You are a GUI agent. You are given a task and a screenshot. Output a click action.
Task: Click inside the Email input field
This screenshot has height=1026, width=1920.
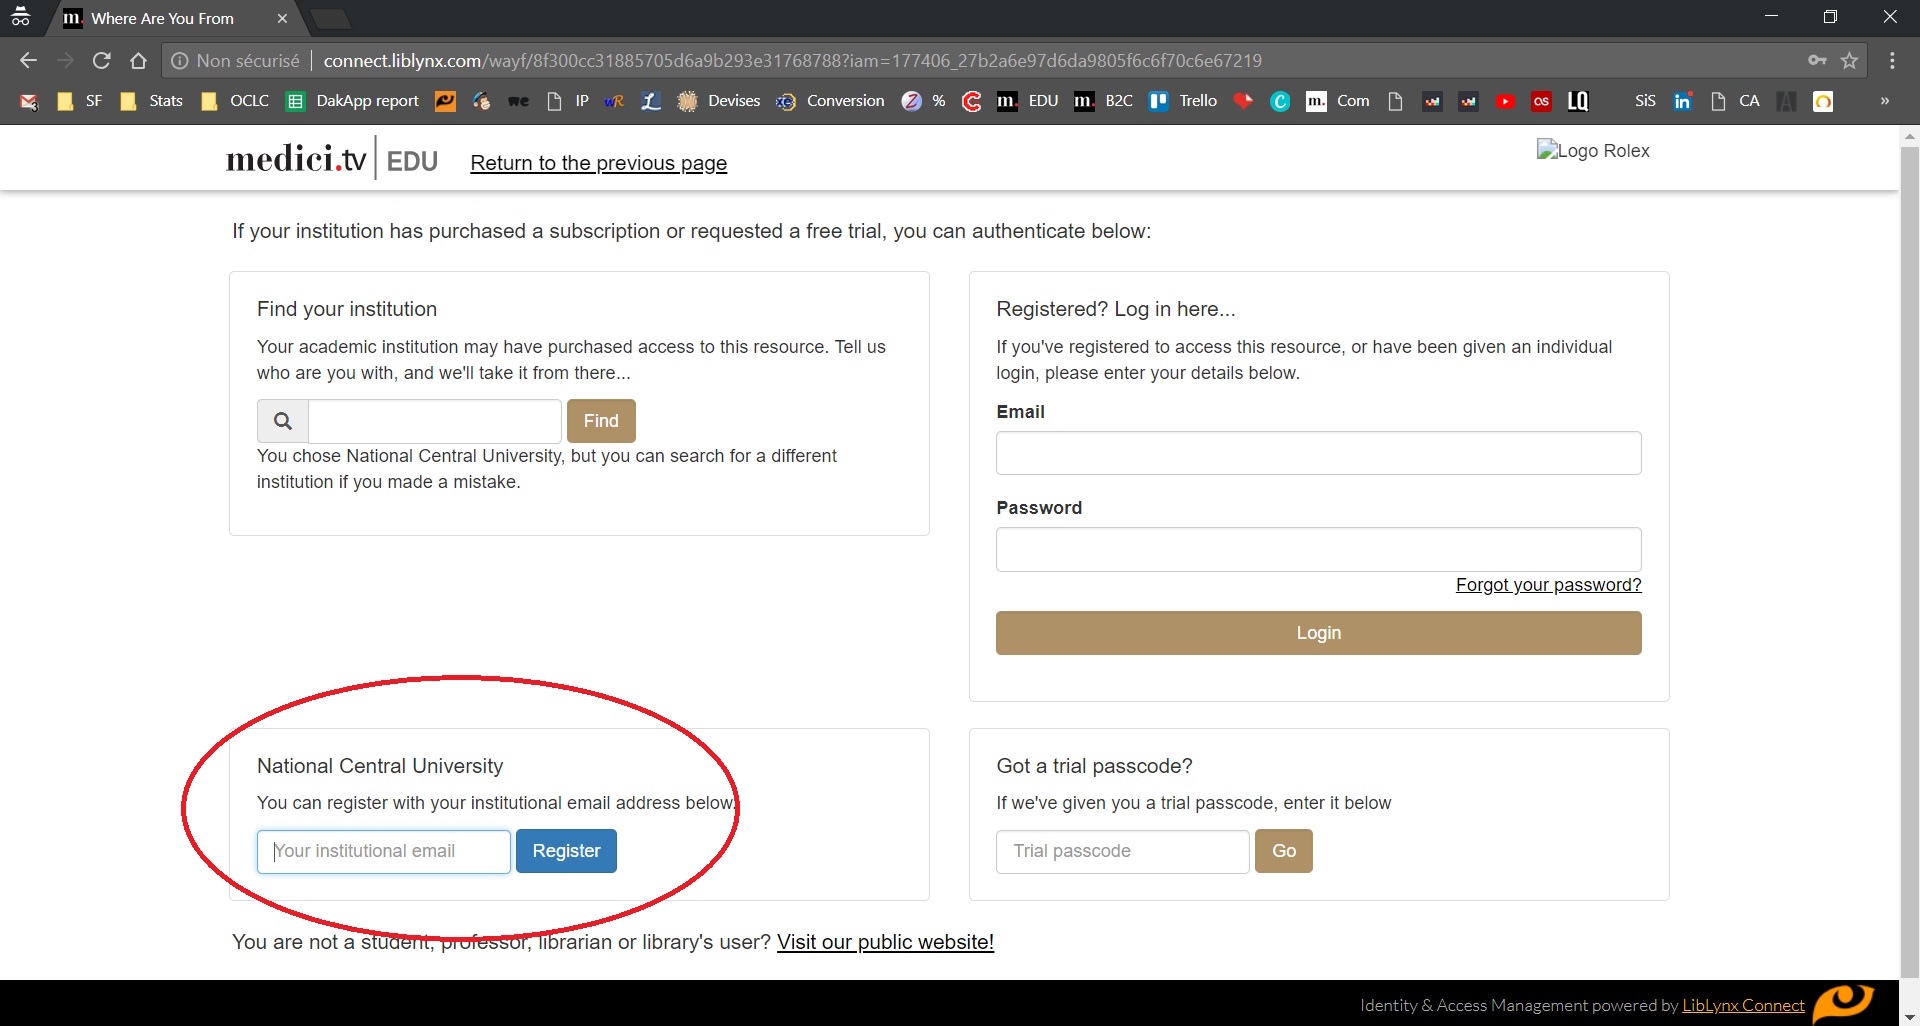point(1318,453)
